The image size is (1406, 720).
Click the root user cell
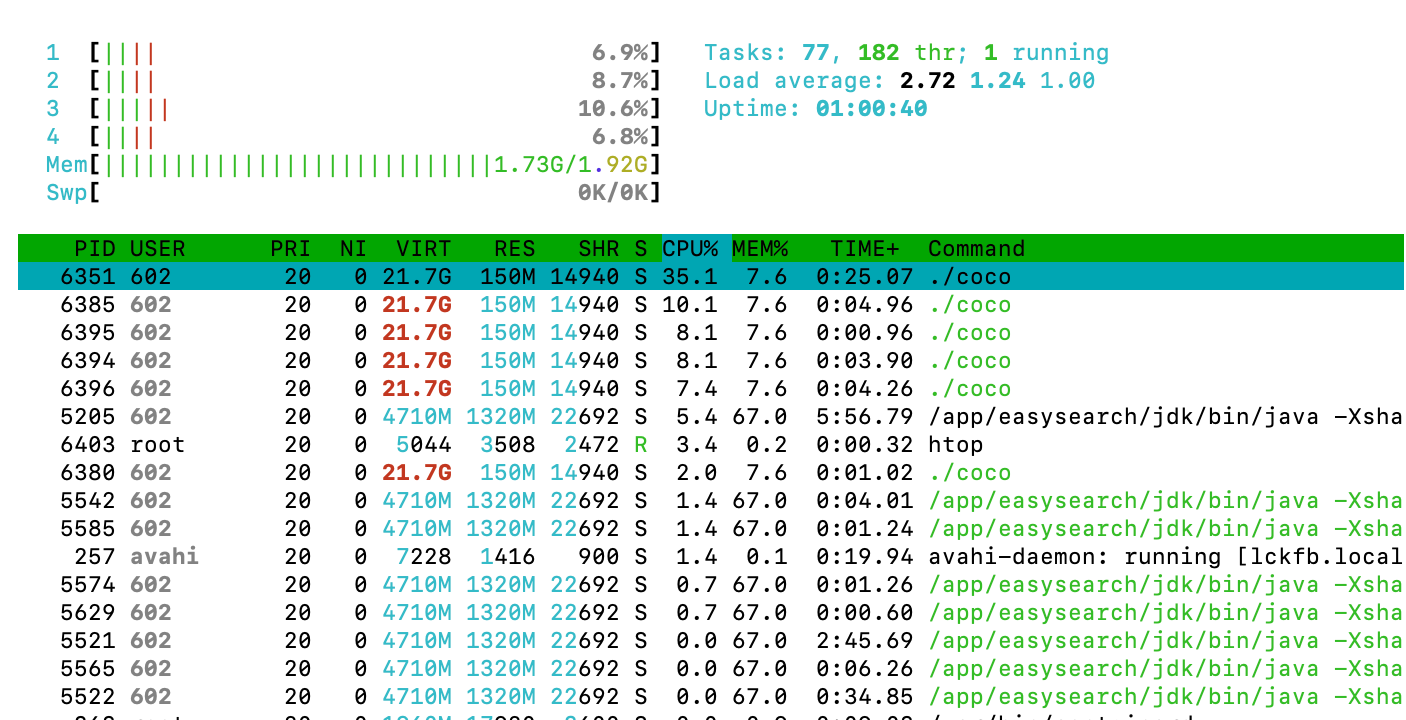157,444
